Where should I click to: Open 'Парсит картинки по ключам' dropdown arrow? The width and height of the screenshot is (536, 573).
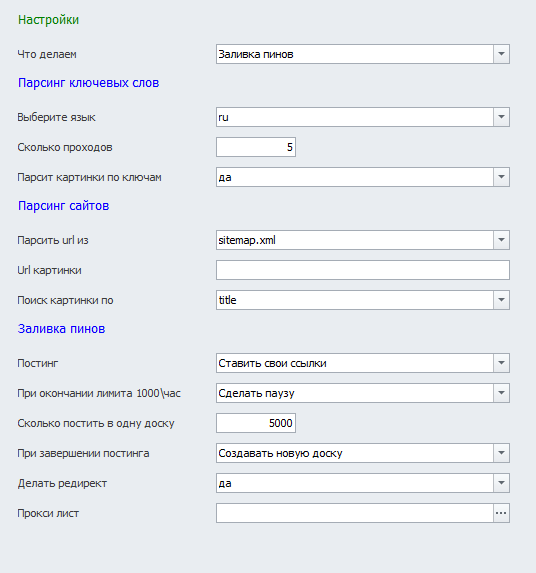click(501, 177)
